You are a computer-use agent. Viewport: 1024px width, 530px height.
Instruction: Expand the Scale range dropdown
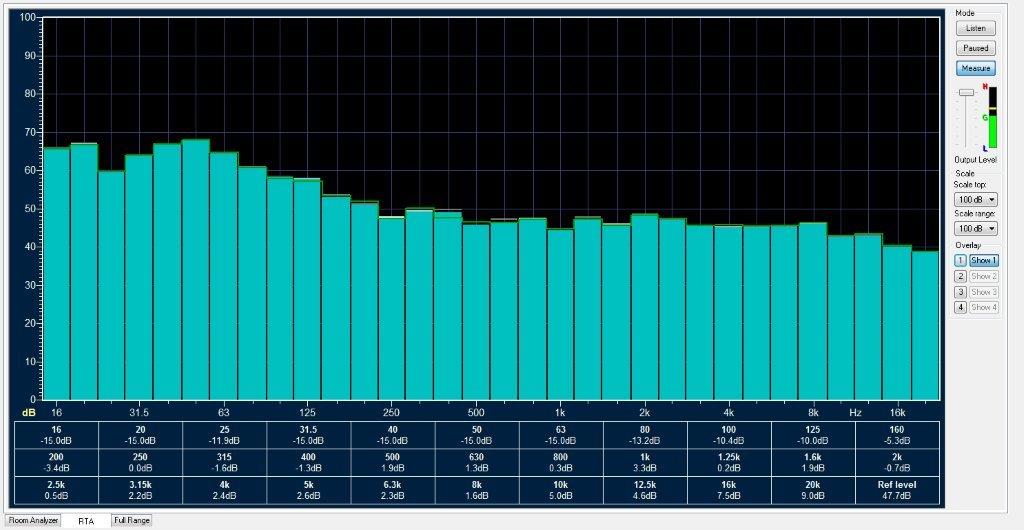975,228
